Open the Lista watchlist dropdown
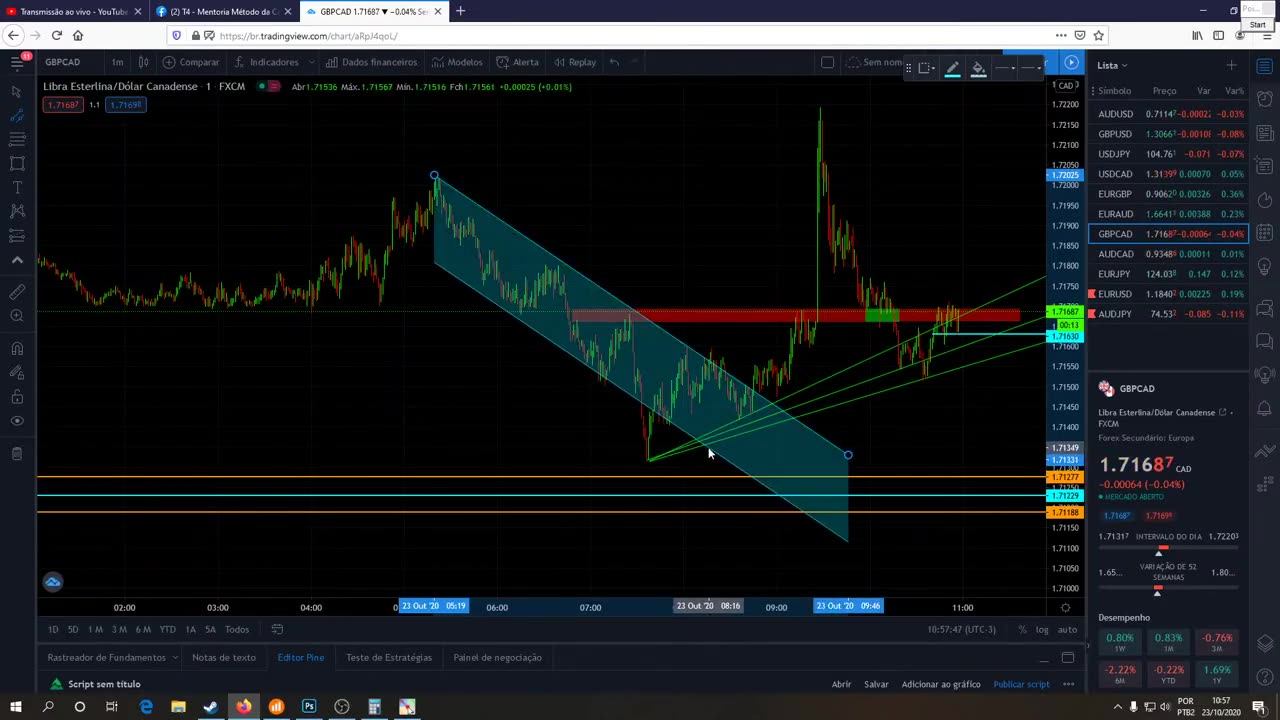Viewport: 1280px width, 720px height. (x=1113, y=65)
